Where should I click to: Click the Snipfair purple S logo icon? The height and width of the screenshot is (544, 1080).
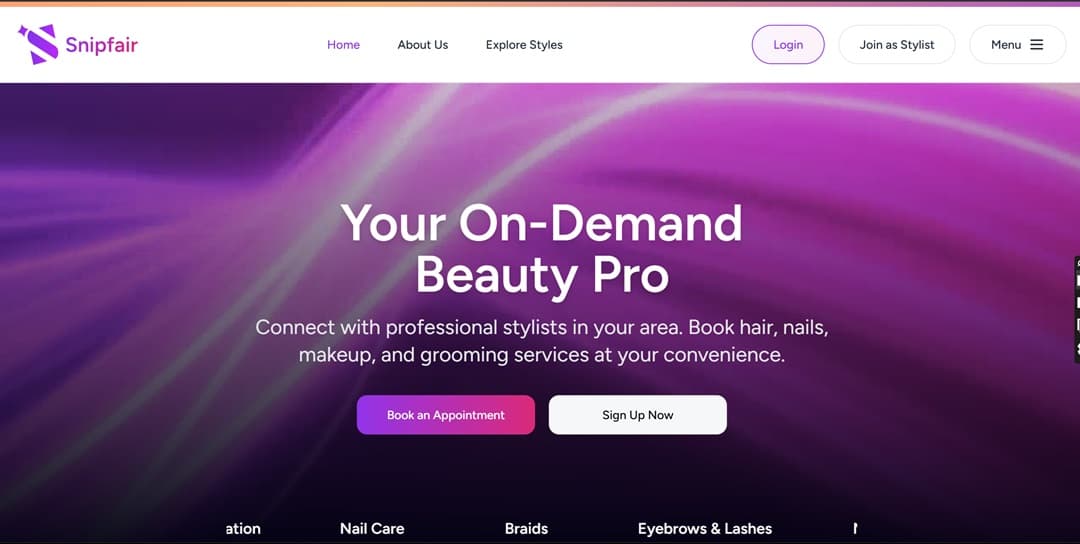[x=39, y=44]
